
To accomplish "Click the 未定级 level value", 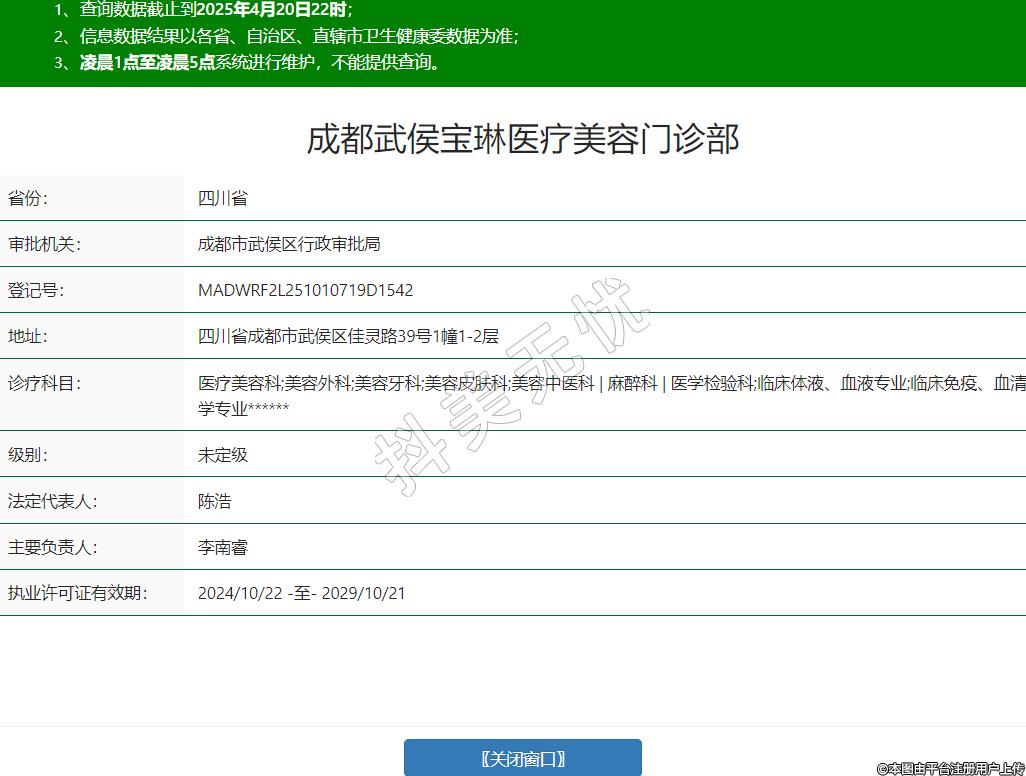I will 222,455.
